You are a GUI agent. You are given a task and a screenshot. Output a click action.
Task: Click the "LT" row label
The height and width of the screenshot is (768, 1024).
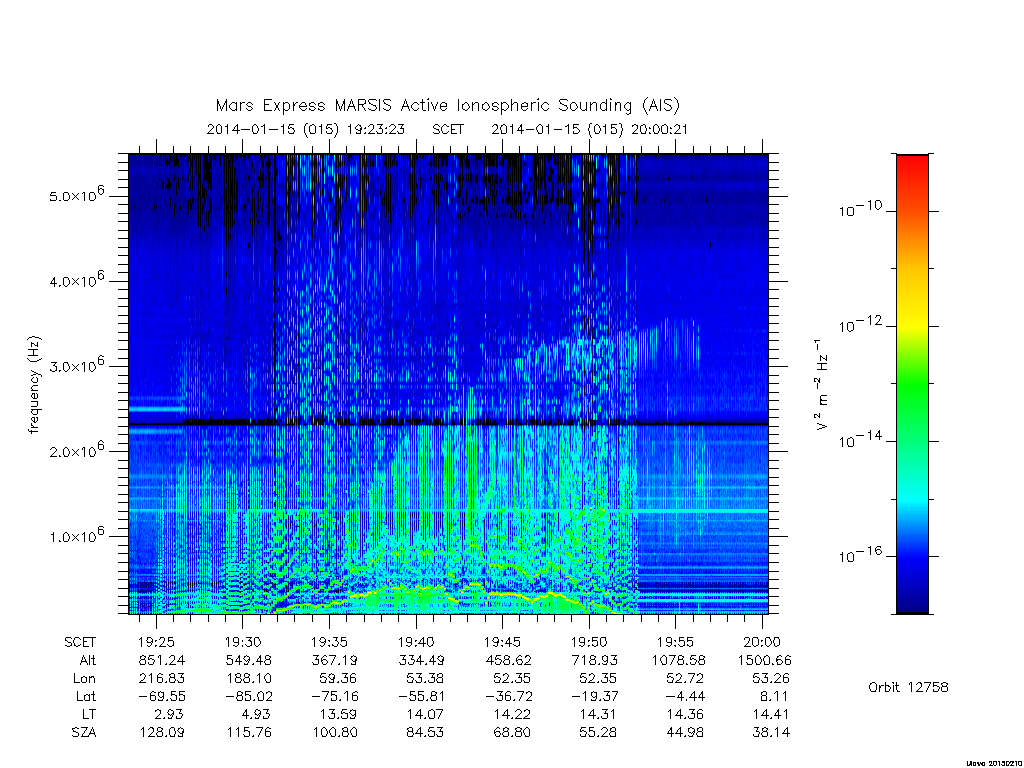pos(88,714)
